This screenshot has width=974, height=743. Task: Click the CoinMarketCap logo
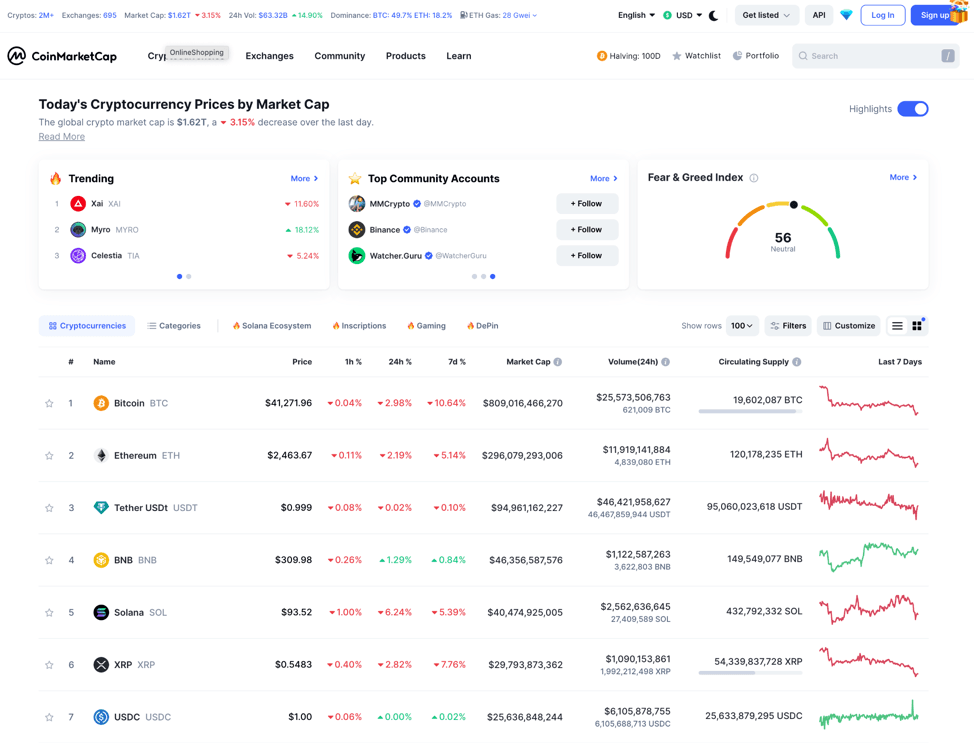click(x=62, y=56)
